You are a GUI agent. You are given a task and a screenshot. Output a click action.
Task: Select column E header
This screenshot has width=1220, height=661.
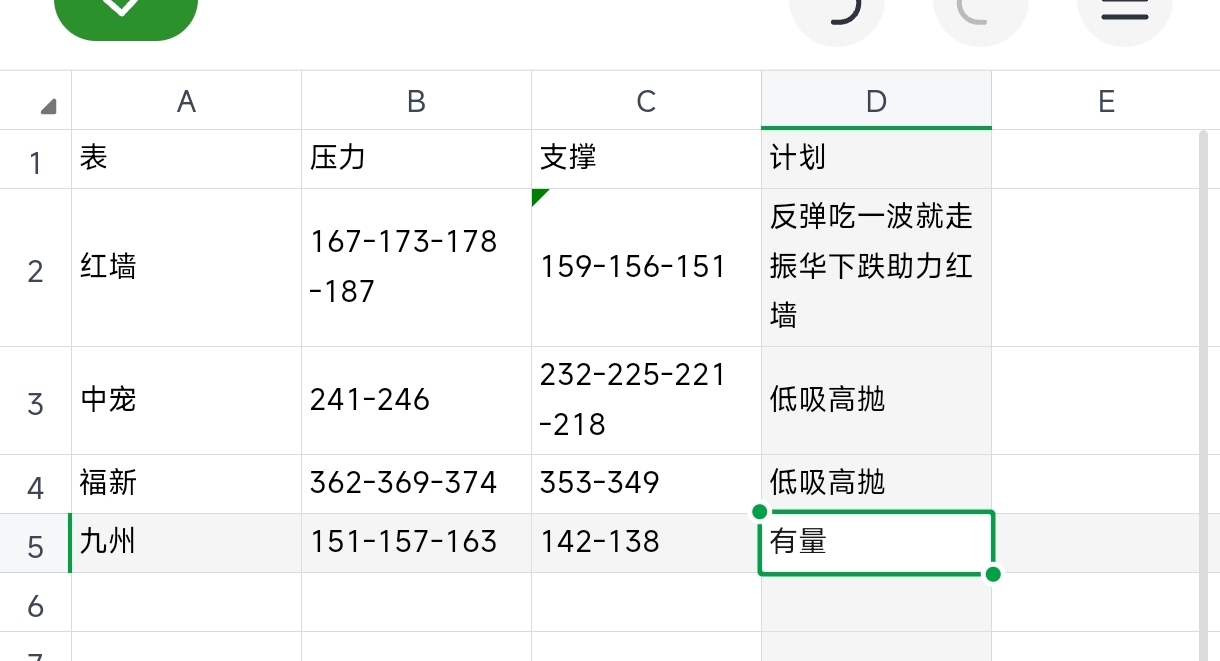(1105, 101)
